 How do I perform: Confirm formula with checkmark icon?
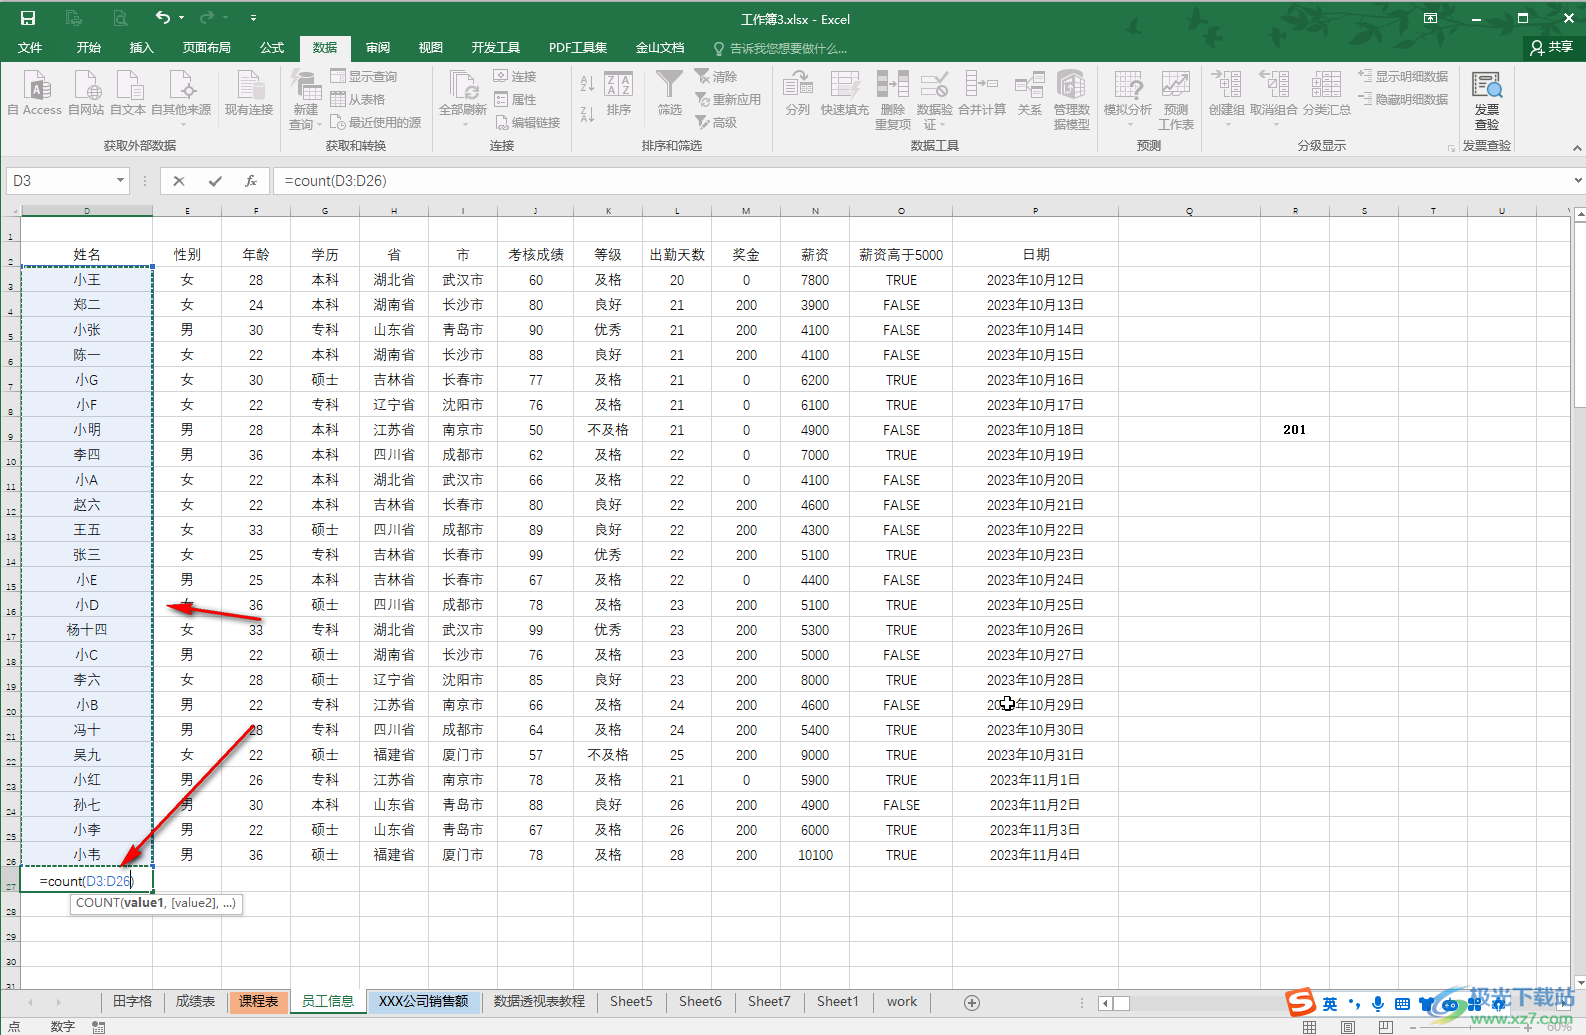pos(215,181)
